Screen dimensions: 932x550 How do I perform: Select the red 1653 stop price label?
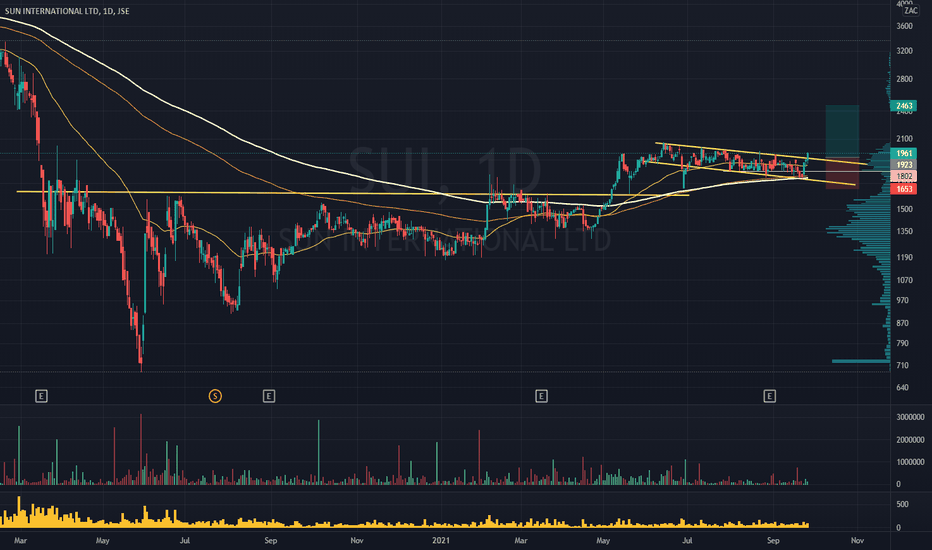point(903,189)
